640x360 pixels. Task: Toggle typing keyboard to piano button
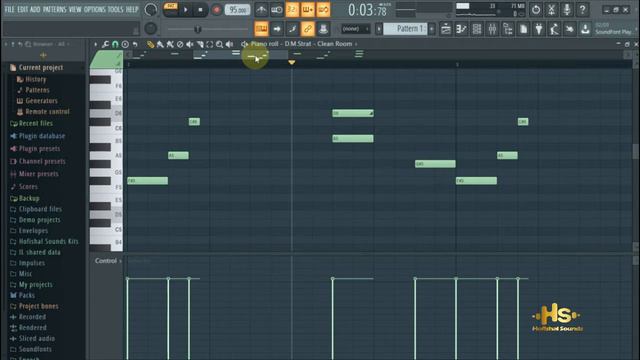click(x=261, y=29)
